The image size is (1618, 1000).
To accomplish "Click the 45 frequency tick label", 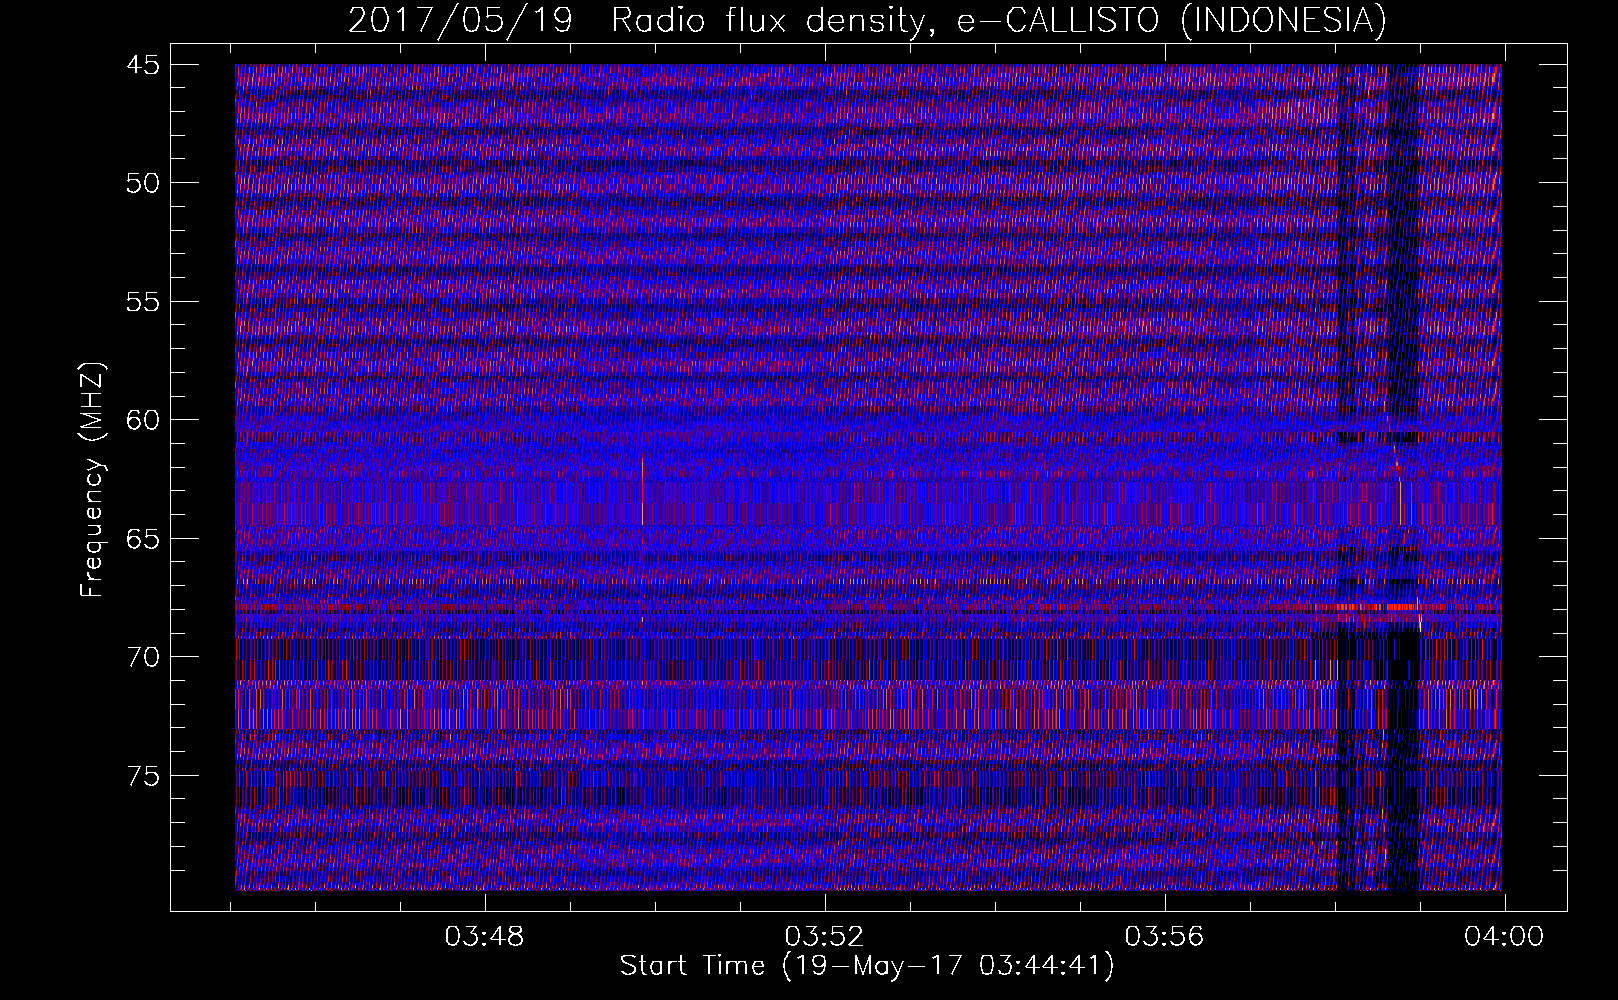I will pos(141,64).
